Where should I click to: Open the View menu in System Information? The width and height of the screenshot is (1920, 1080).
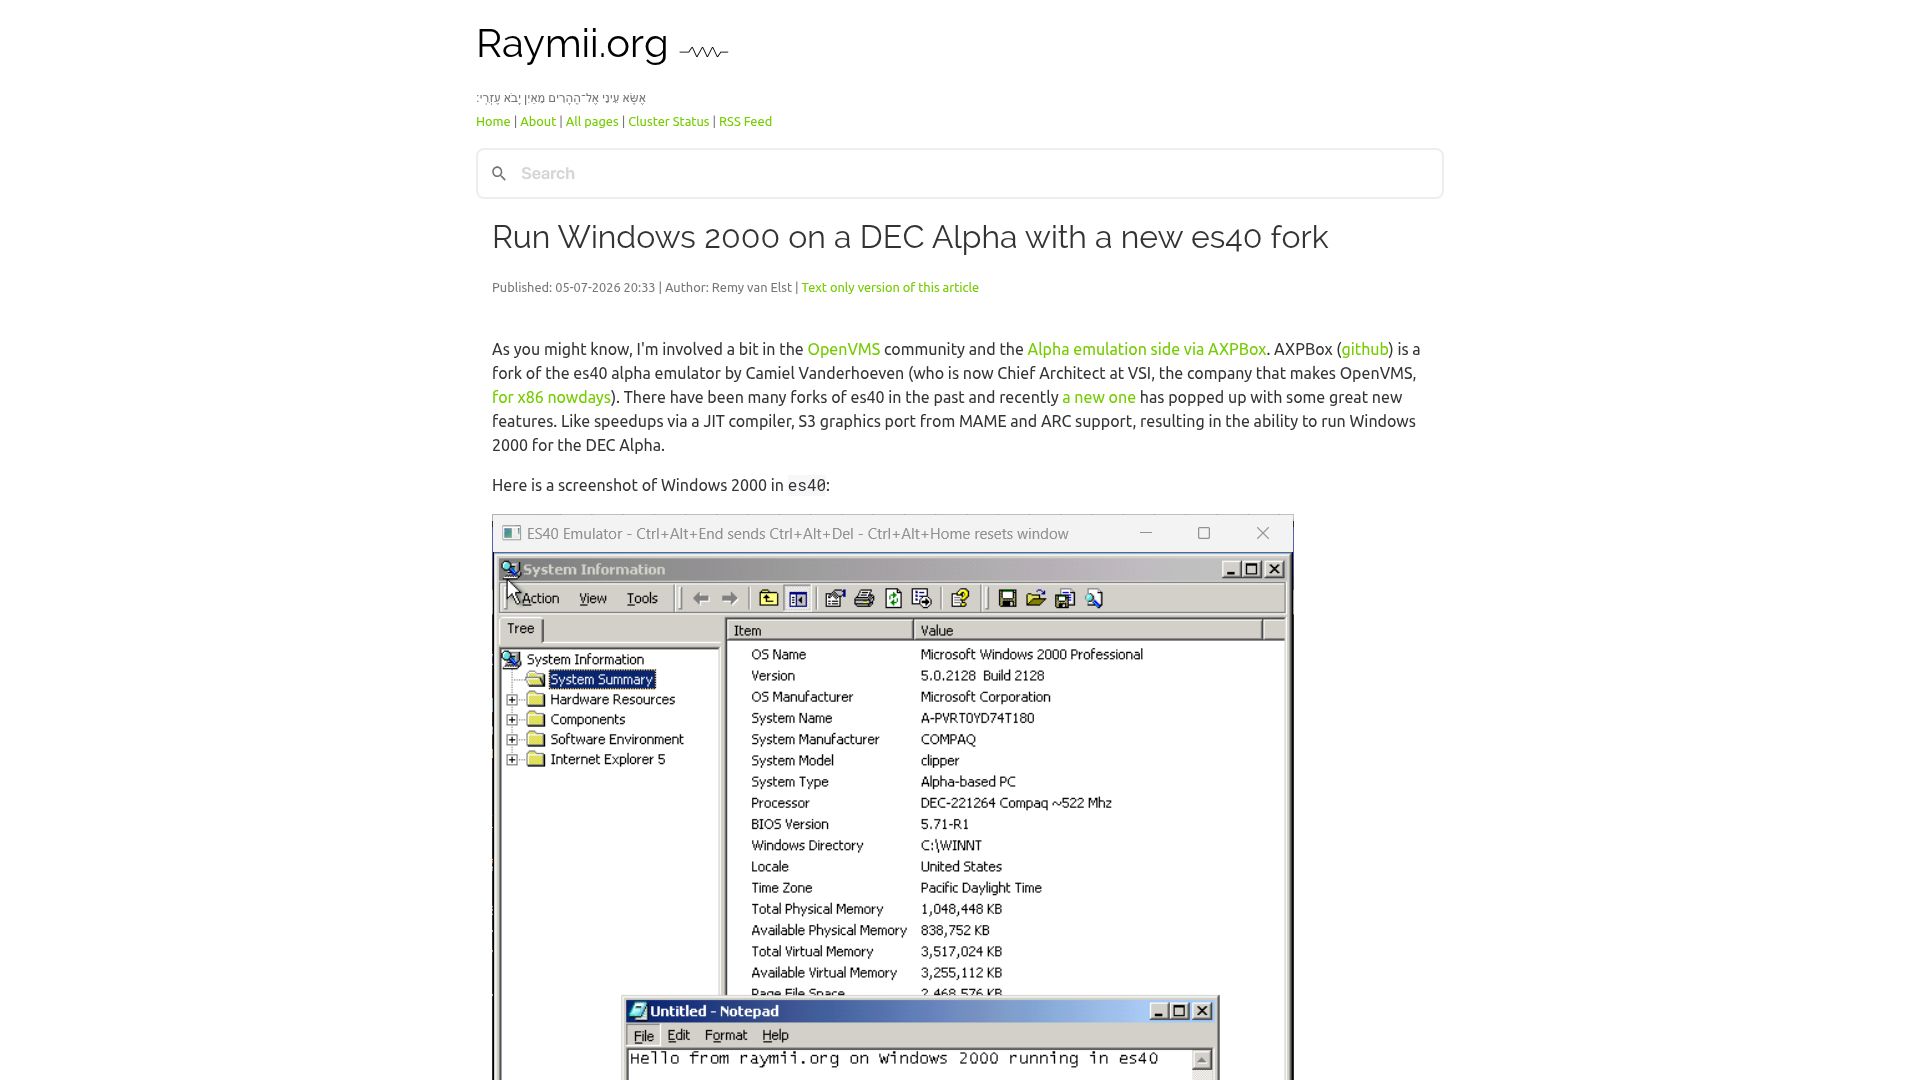[x=593, y=599]
